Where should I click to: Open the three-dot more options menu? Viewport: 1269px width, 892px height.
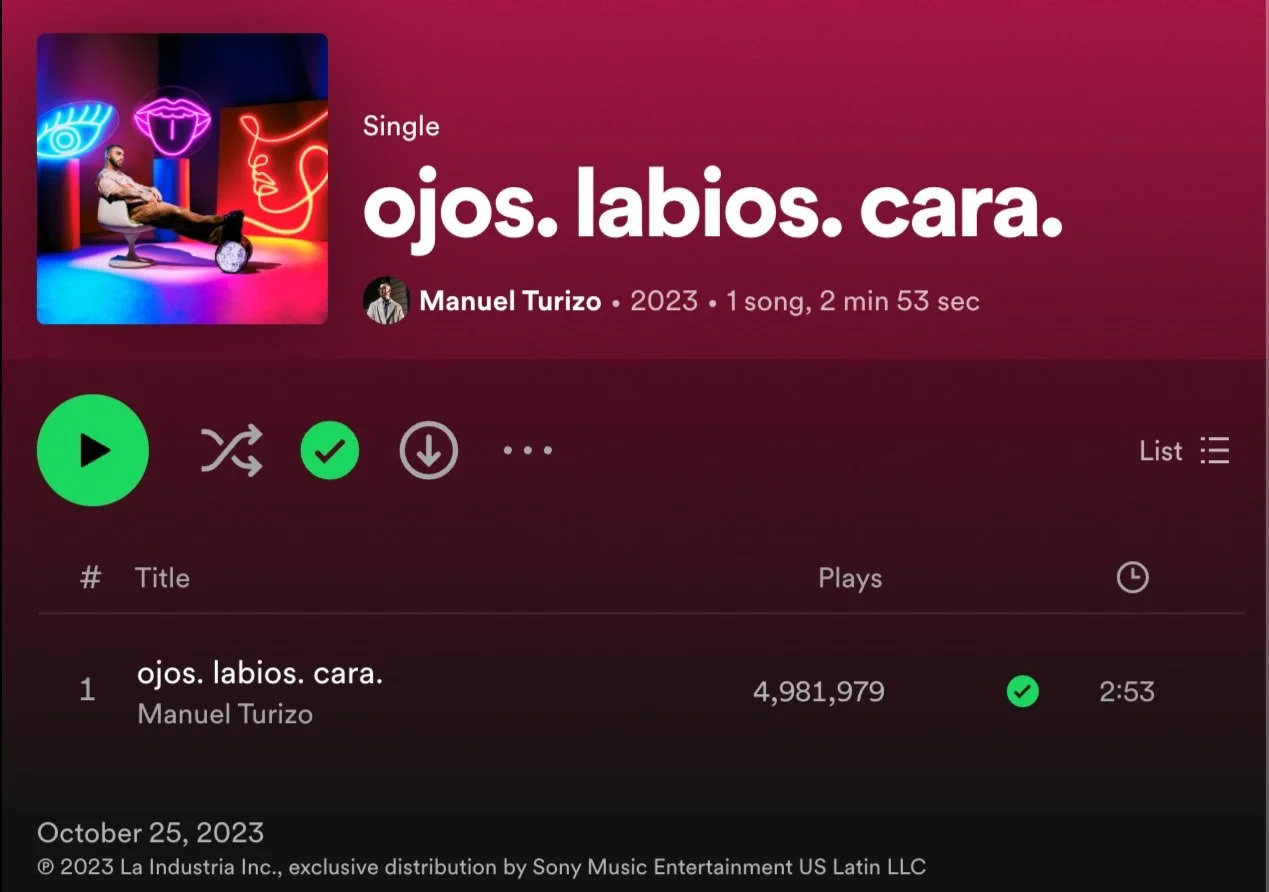527,450
